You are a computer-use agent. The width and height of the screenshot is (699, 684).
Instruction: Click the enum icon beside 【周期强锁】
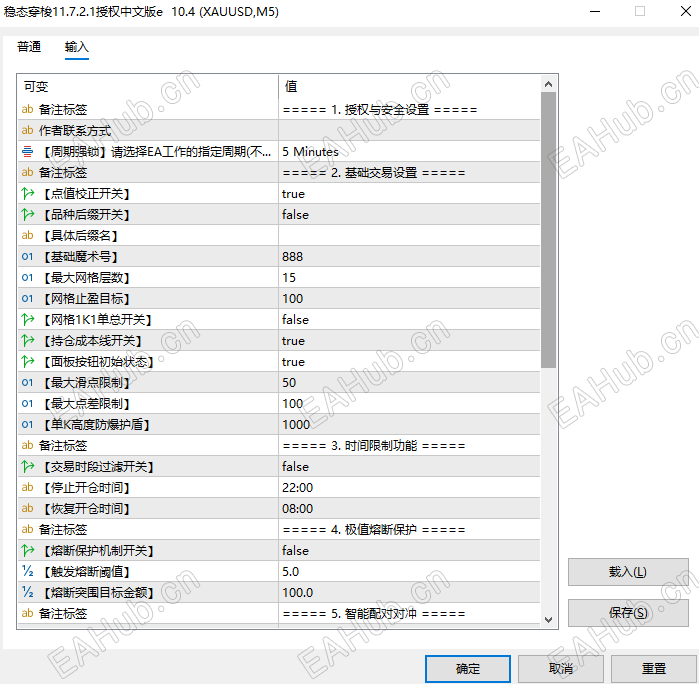pyautogui.click(x=27, y=152)
